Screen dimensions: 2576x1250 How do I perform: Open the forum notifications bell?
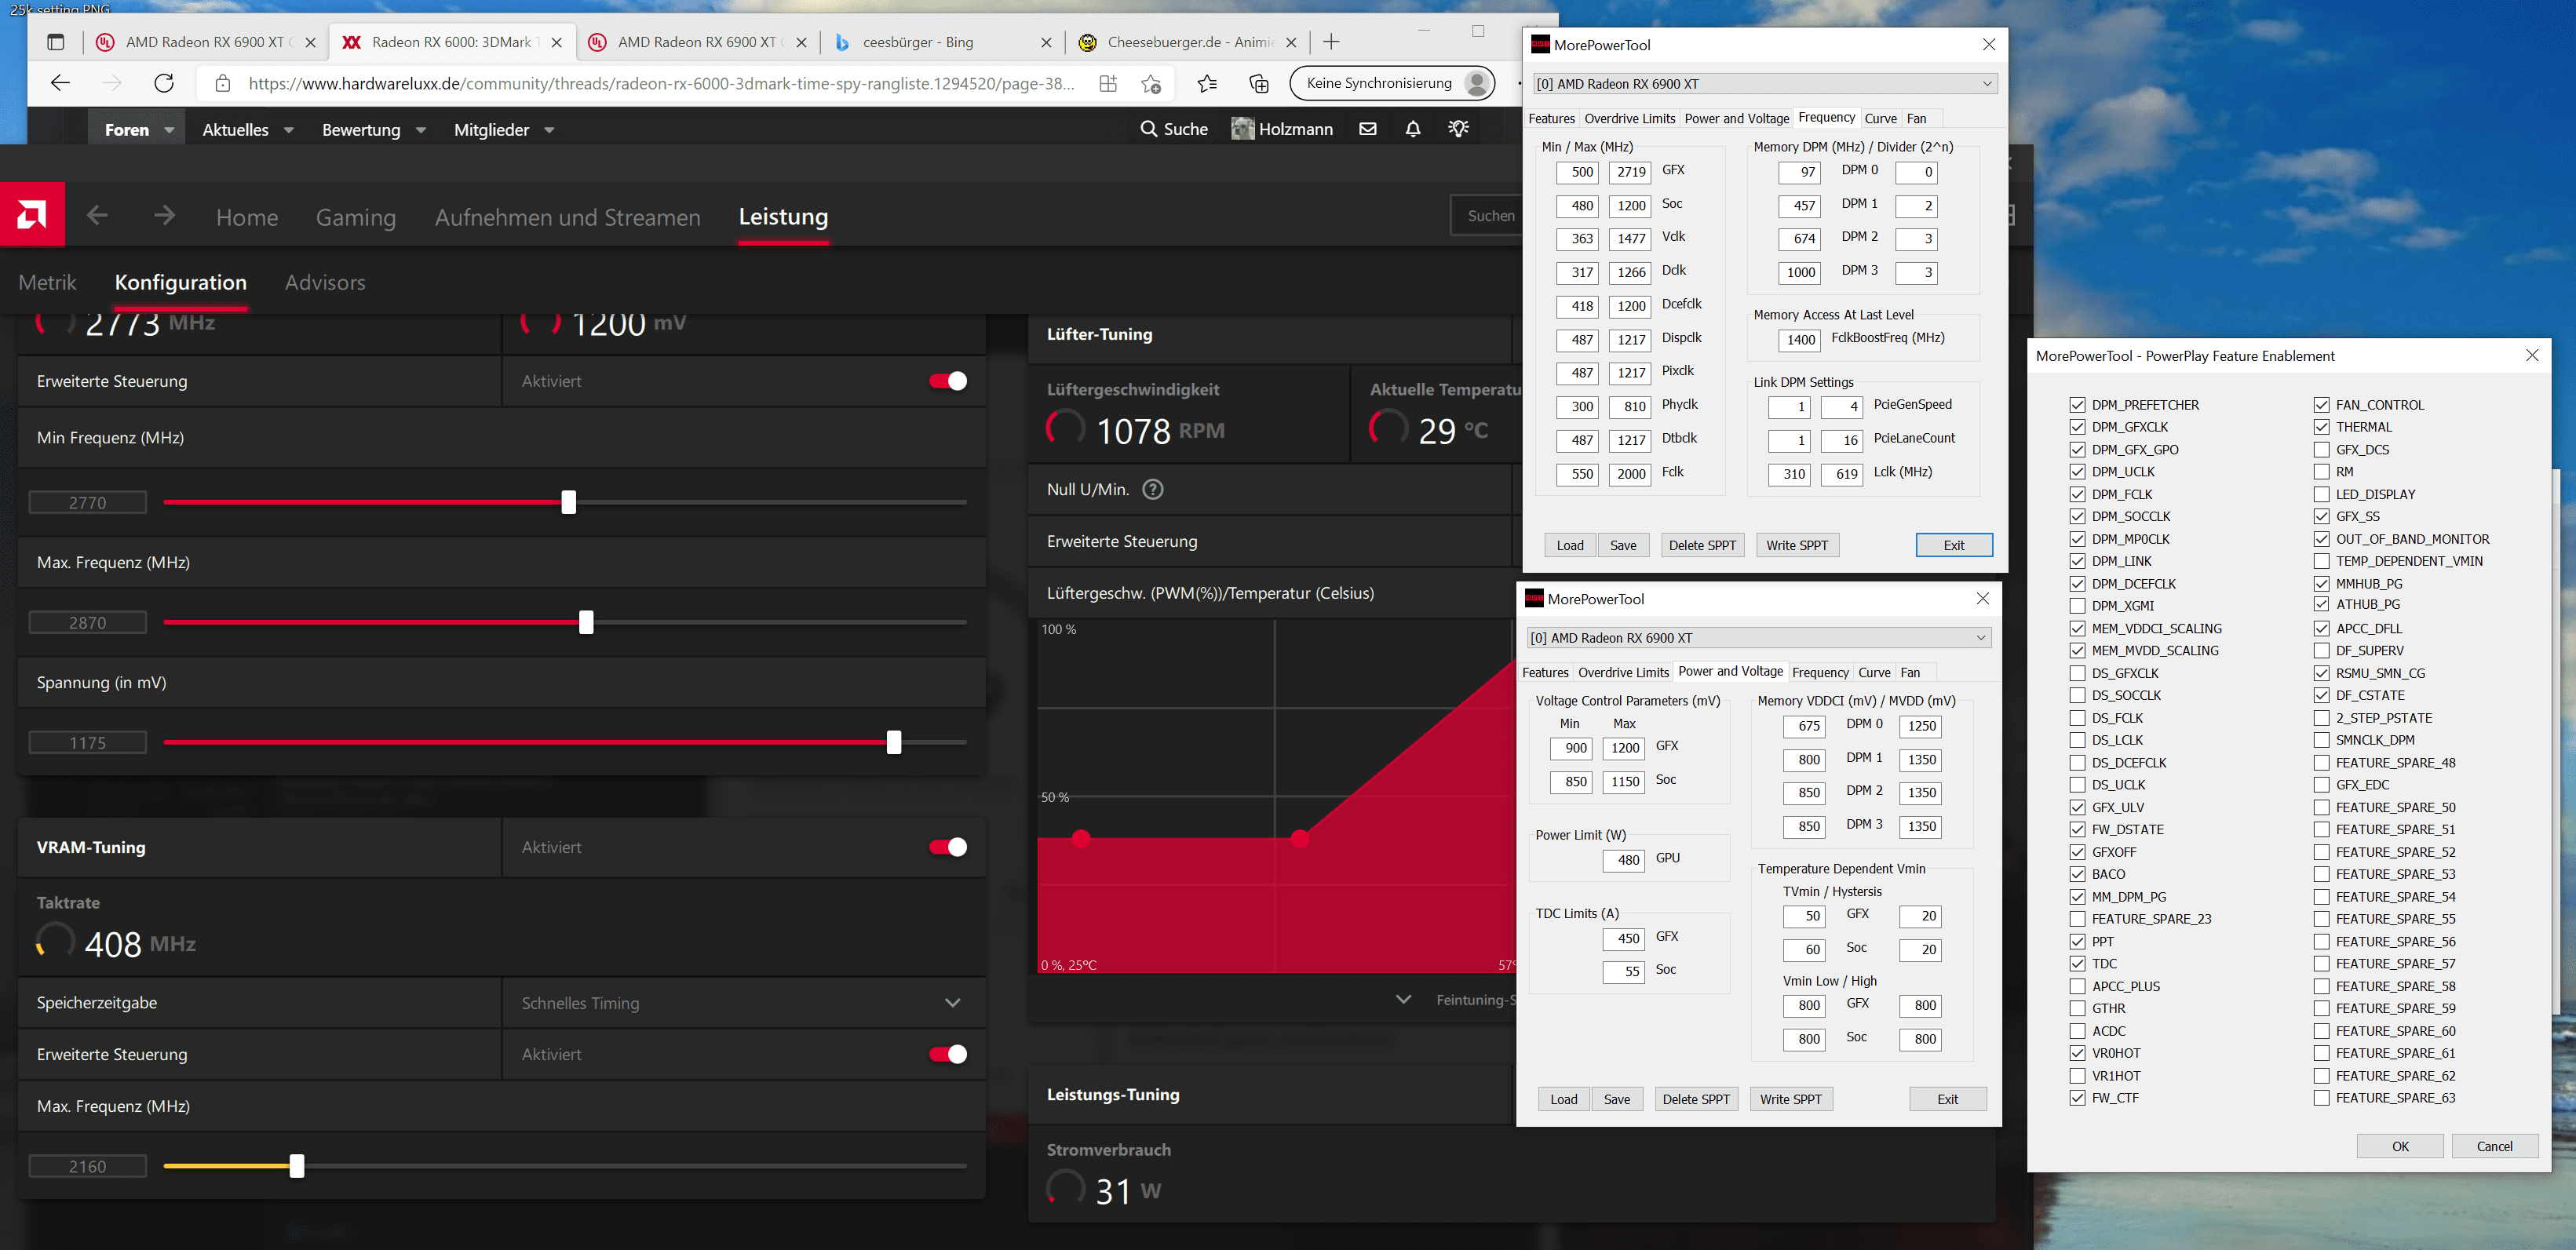click(x=1412, y=129)
